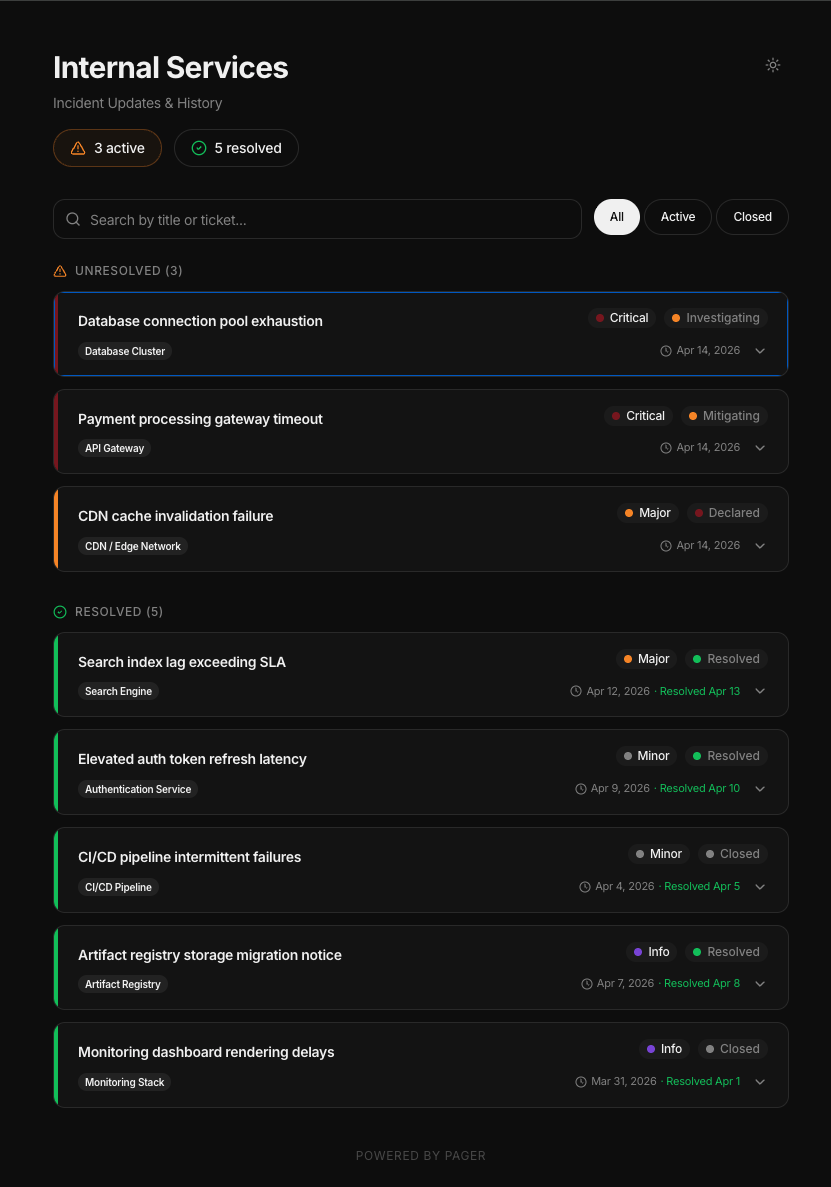Viewport: 831px width, 1187px height.
Task: Toggle the 3 active incidents filter chip
Action: (x=107, y=147)
